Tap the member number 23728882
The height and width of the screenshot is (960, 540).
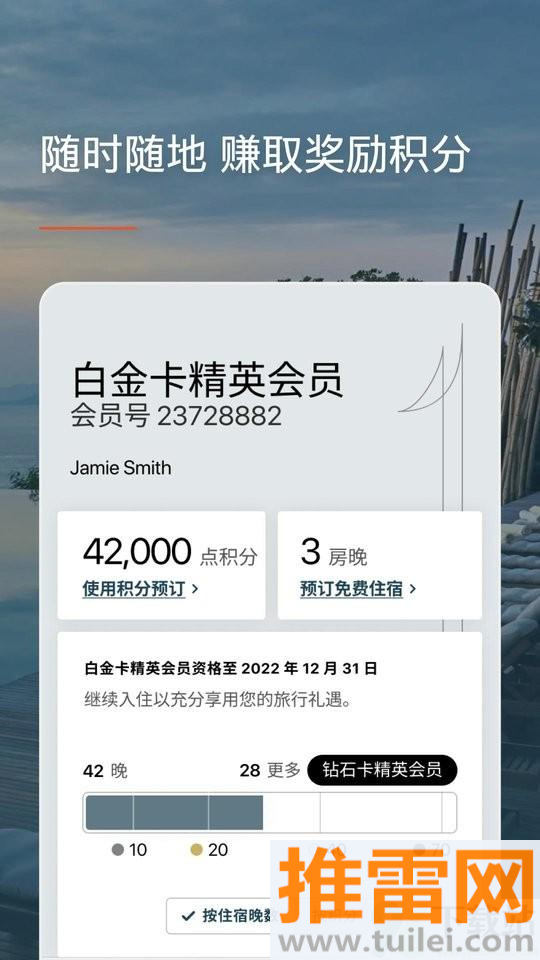pyautogui.click(x=220, y=416)
